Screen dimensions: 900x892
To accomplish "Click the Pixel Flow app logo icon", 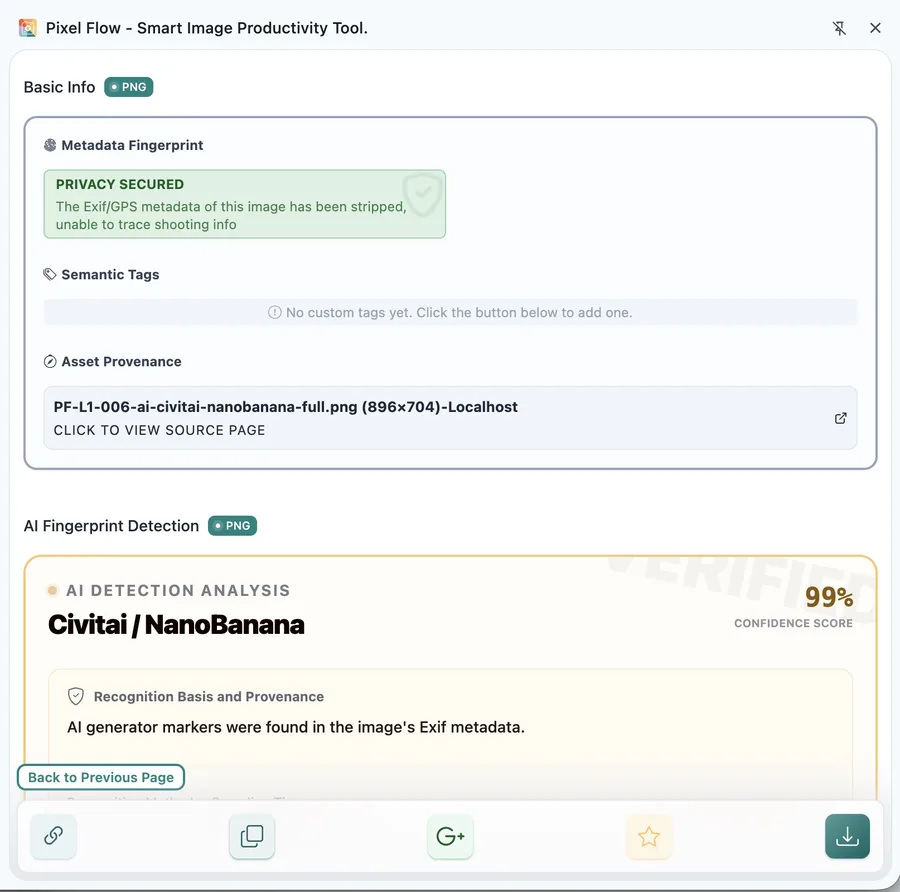I will click(28, 28).
